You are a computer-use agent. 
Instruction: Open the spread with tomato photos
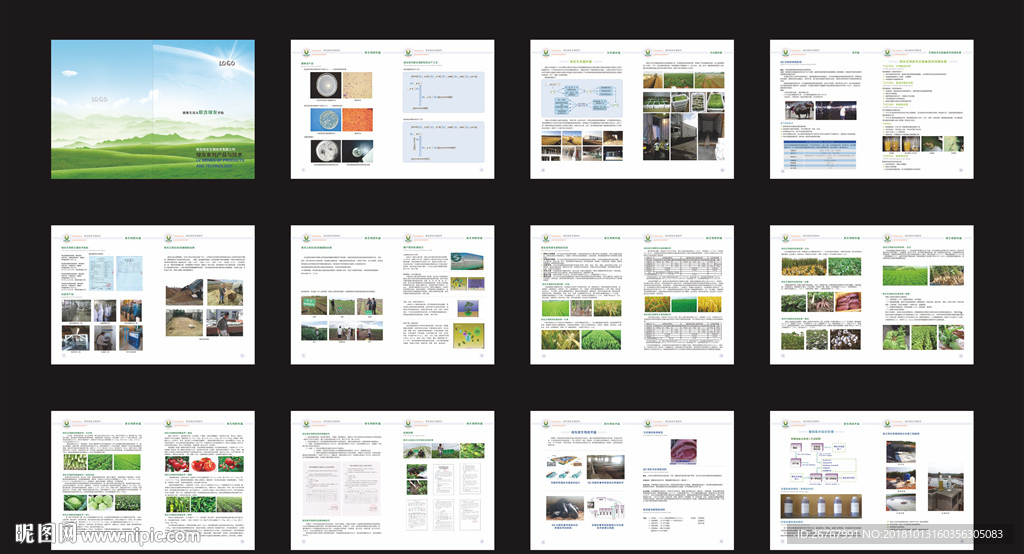[x=153, y=480]
